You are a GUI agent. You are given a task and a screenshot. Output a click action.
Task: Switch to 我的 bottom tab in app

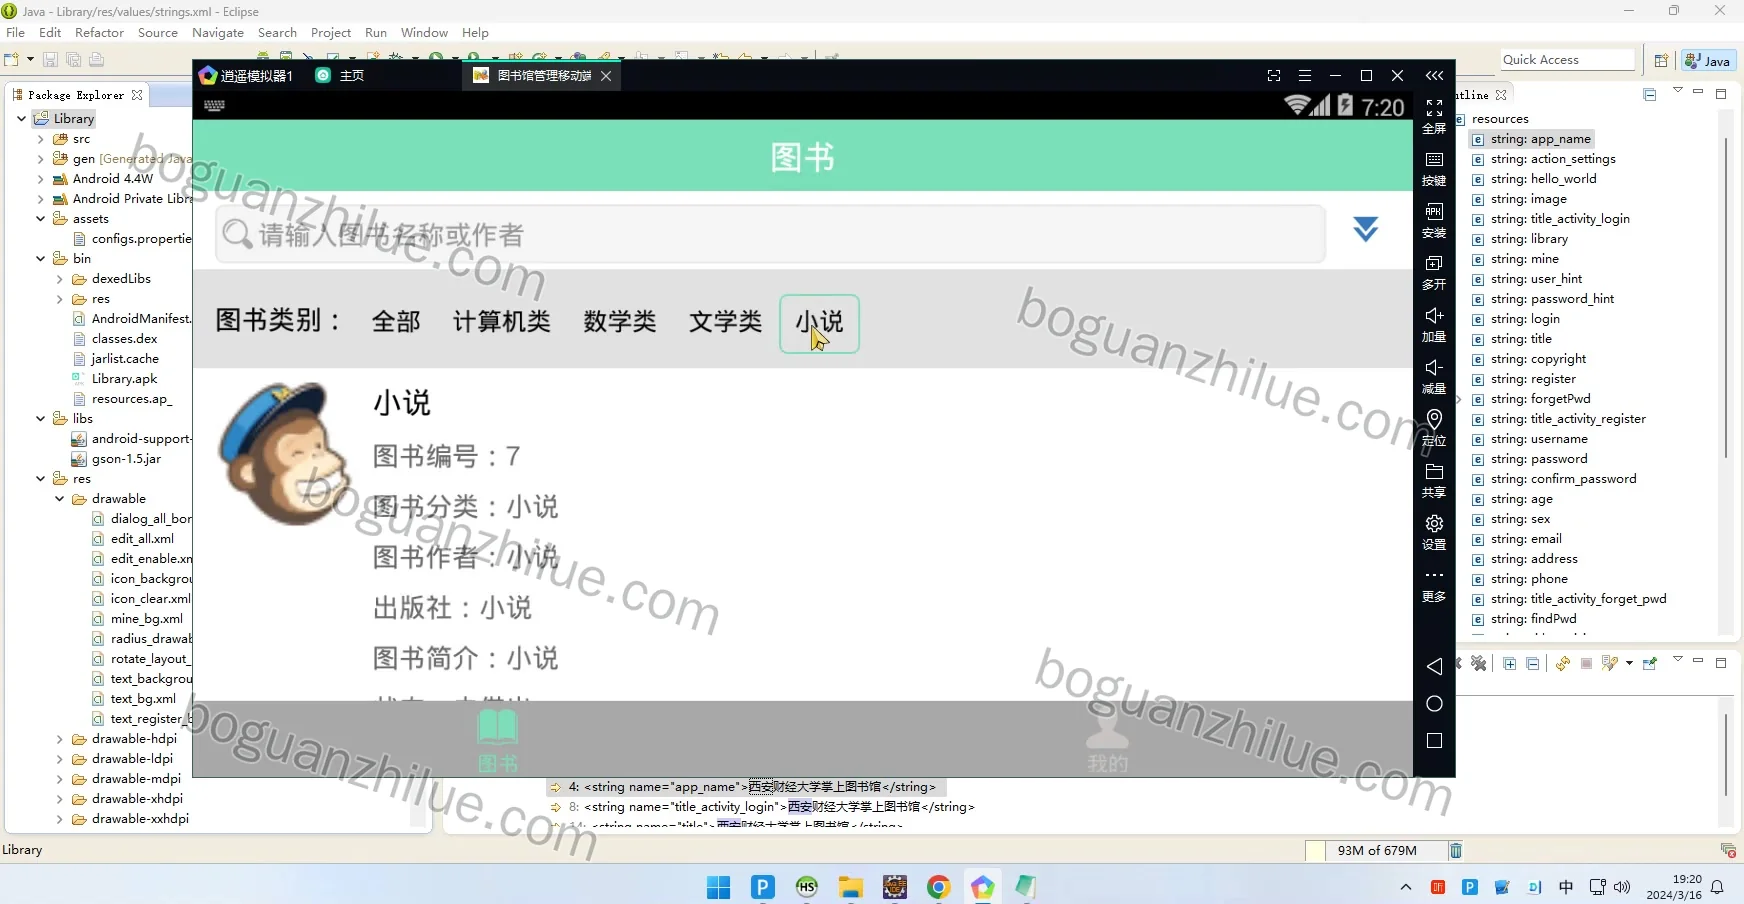point(1107,741)
